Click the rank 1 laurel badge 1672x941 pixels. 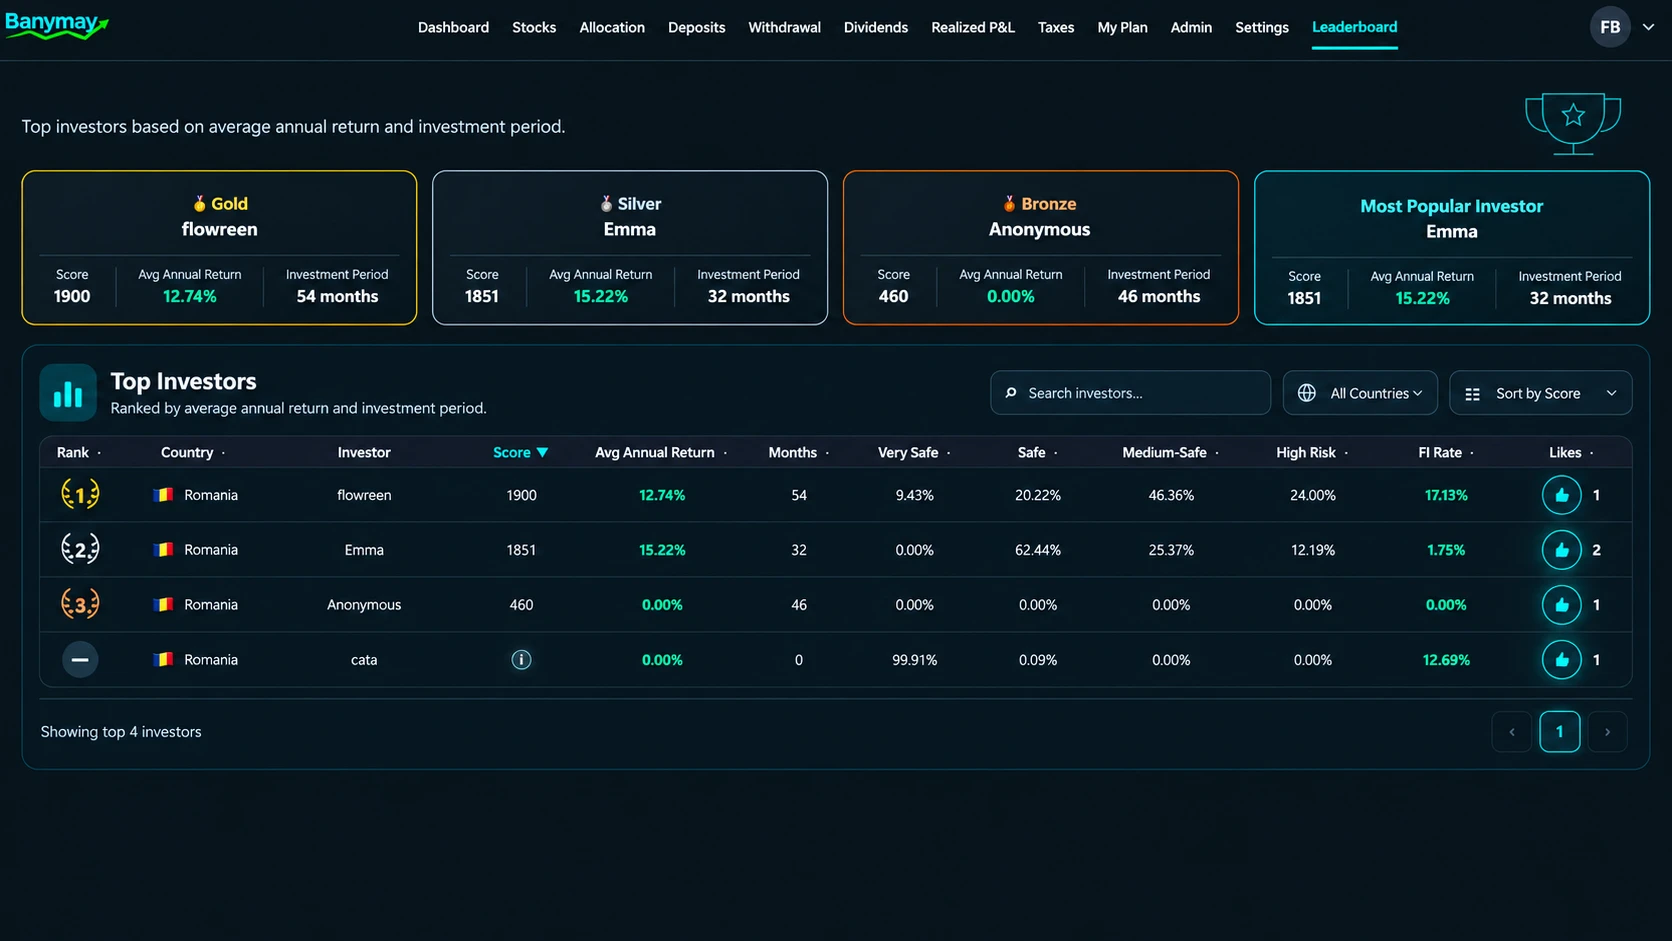(80, 494)
